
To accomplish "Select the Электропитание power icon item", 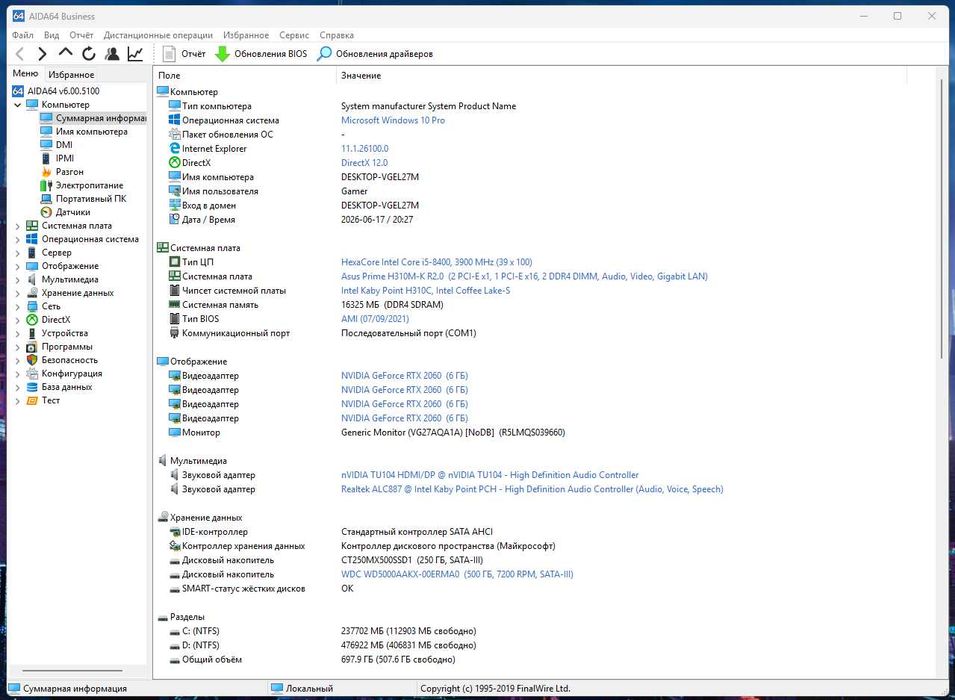I will click(46, 185).
